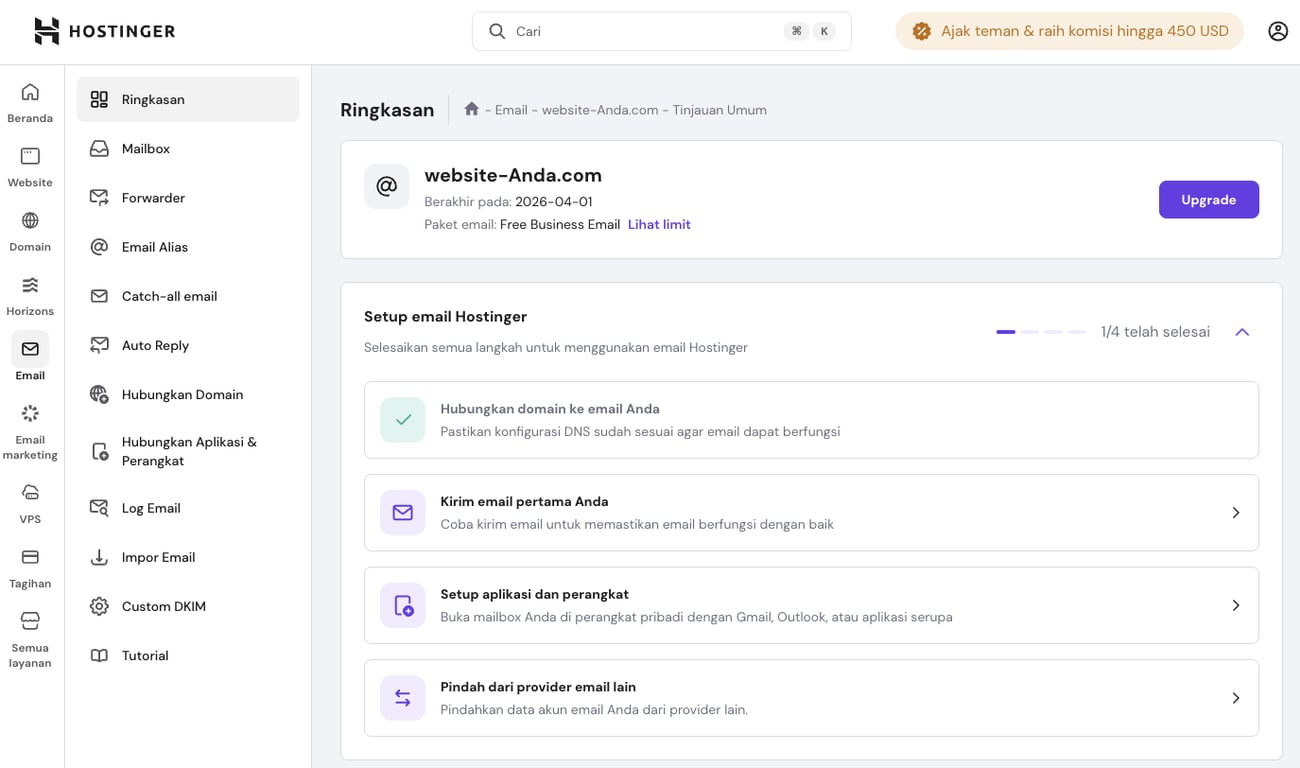Click the setup progress bar indicator
The height and width of the screenshot is (768, 1300).
1041,332
